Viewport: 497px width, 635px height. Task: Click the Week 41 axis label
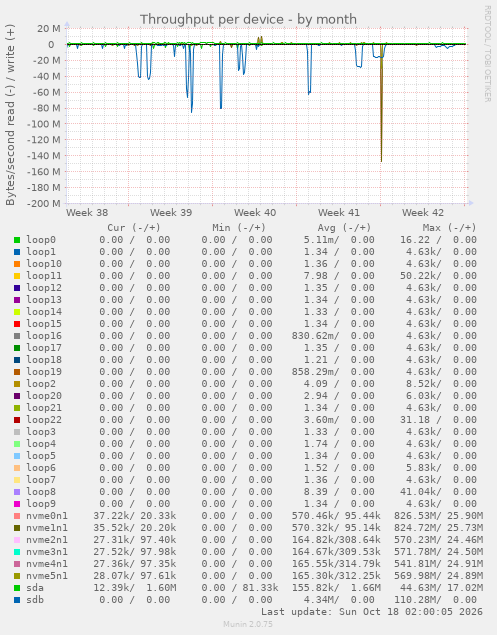[x=339, y=213]
